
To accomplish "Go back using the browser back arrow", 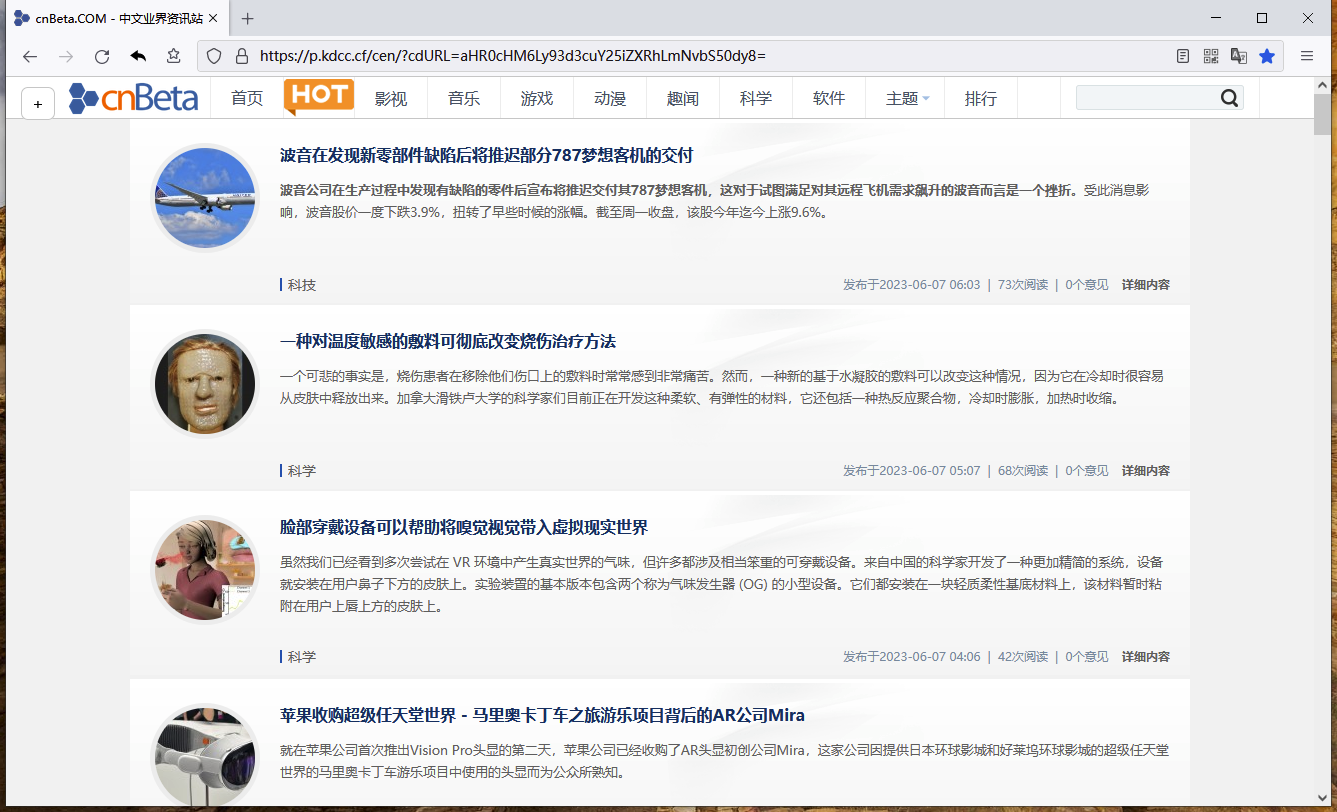I will coord(30,56).
